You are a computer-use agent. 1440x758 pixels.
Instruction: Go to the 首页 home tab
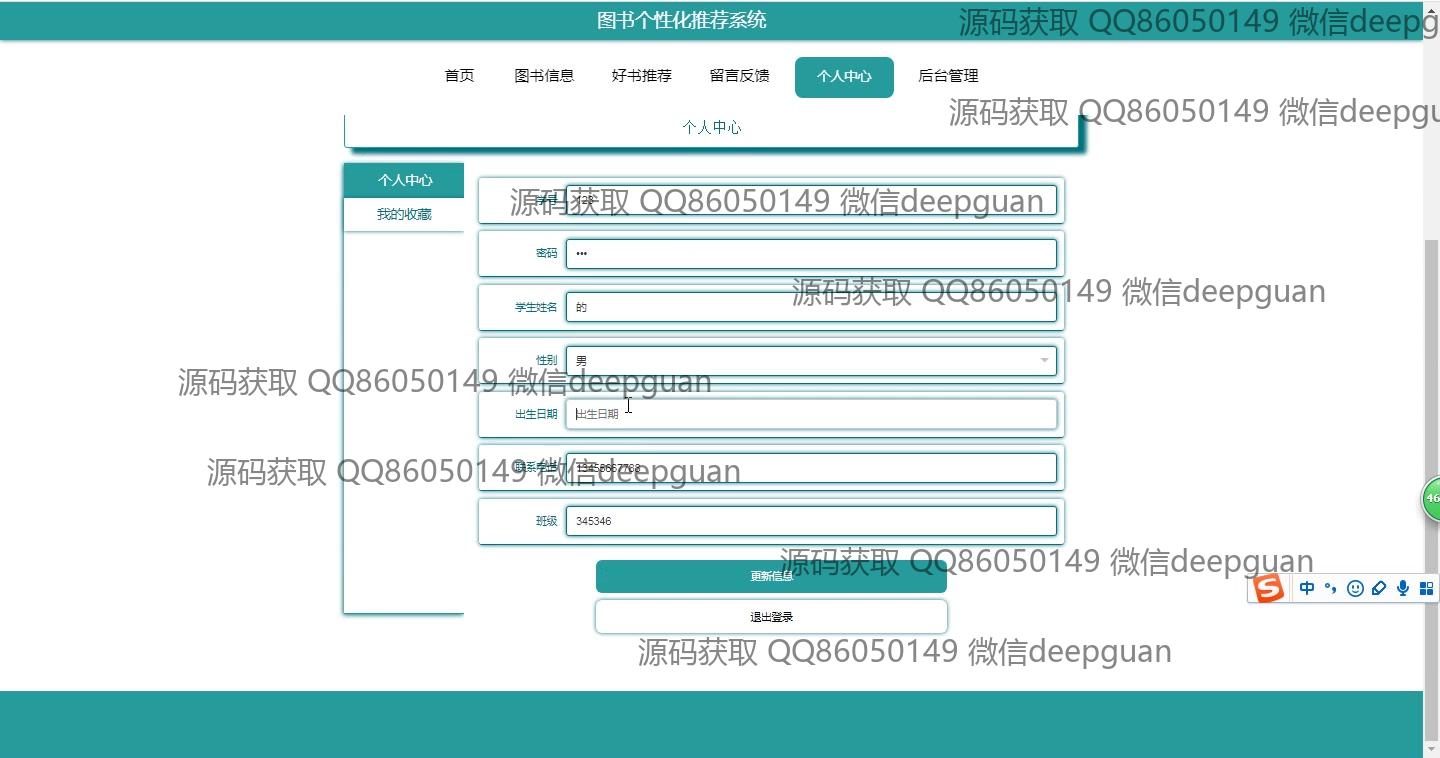[459, 76]
